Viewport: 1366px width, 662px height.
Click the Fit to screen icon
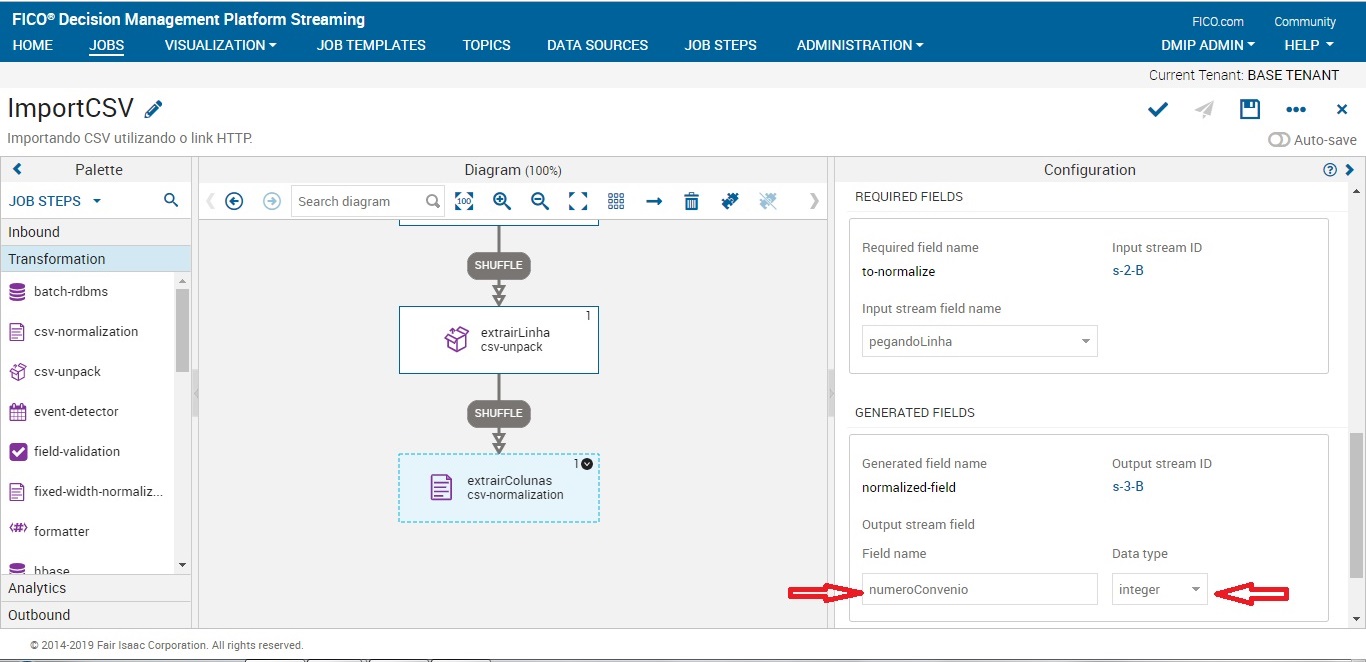click(x=578, y=201)
